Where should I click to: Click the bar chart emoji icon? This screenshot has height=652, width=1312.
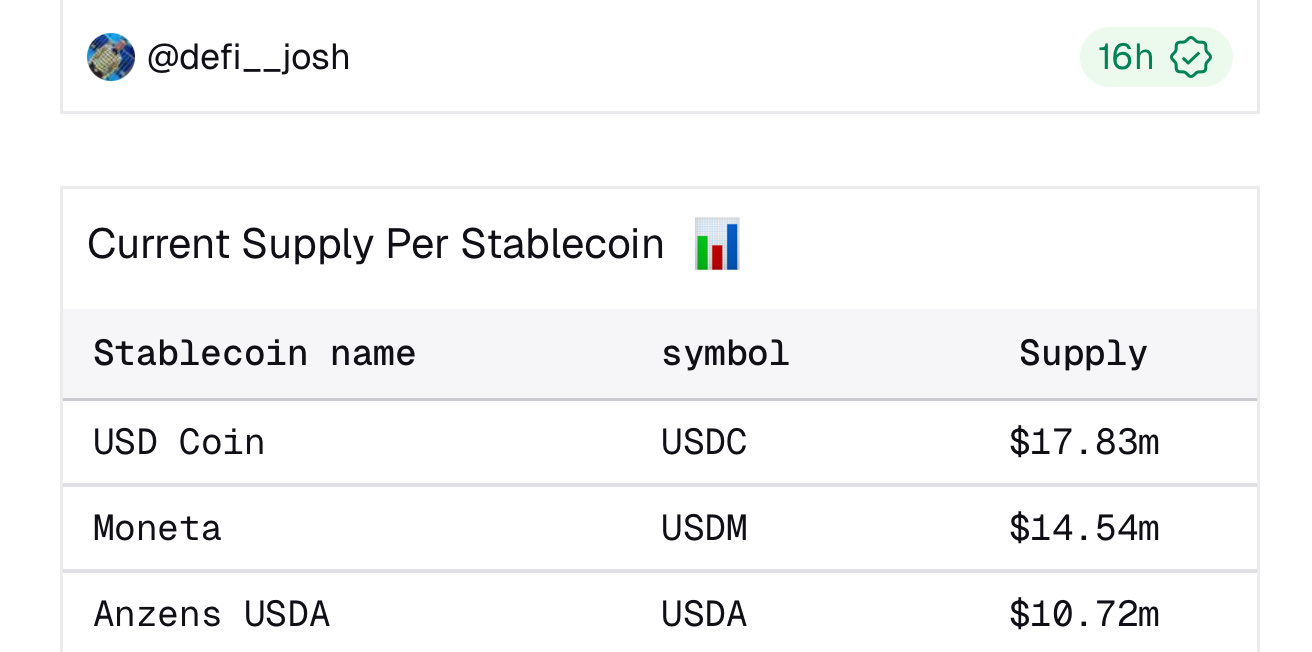[x=717, y=245]
